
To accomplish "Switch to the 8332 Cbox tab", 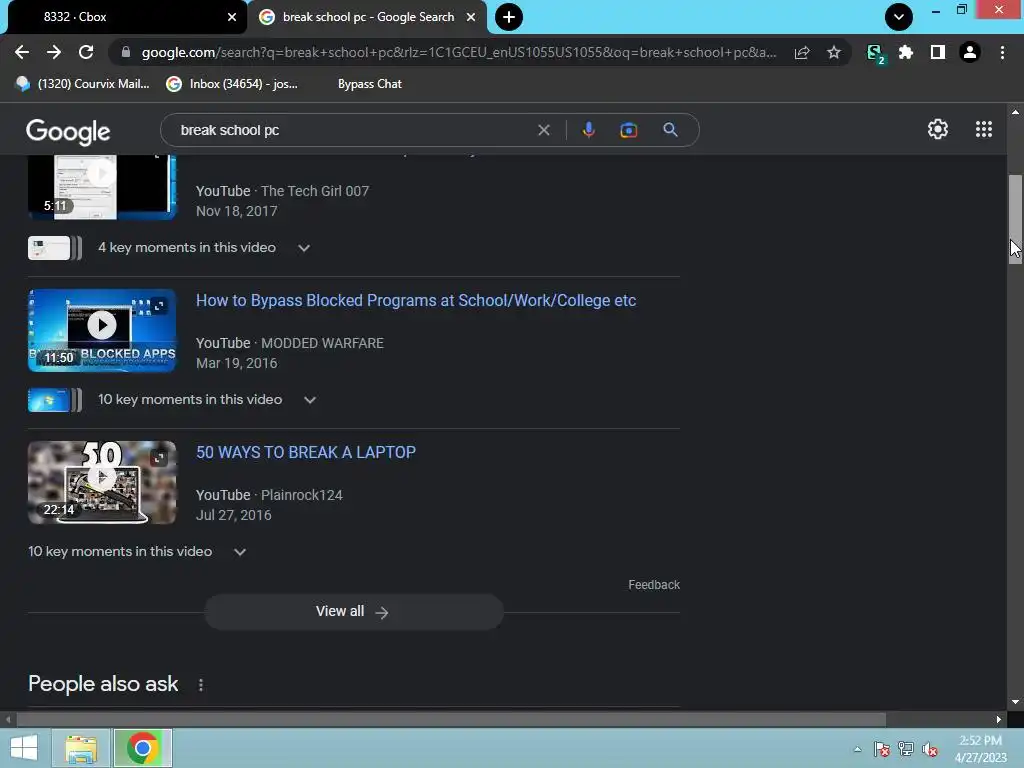I will 124,17.
